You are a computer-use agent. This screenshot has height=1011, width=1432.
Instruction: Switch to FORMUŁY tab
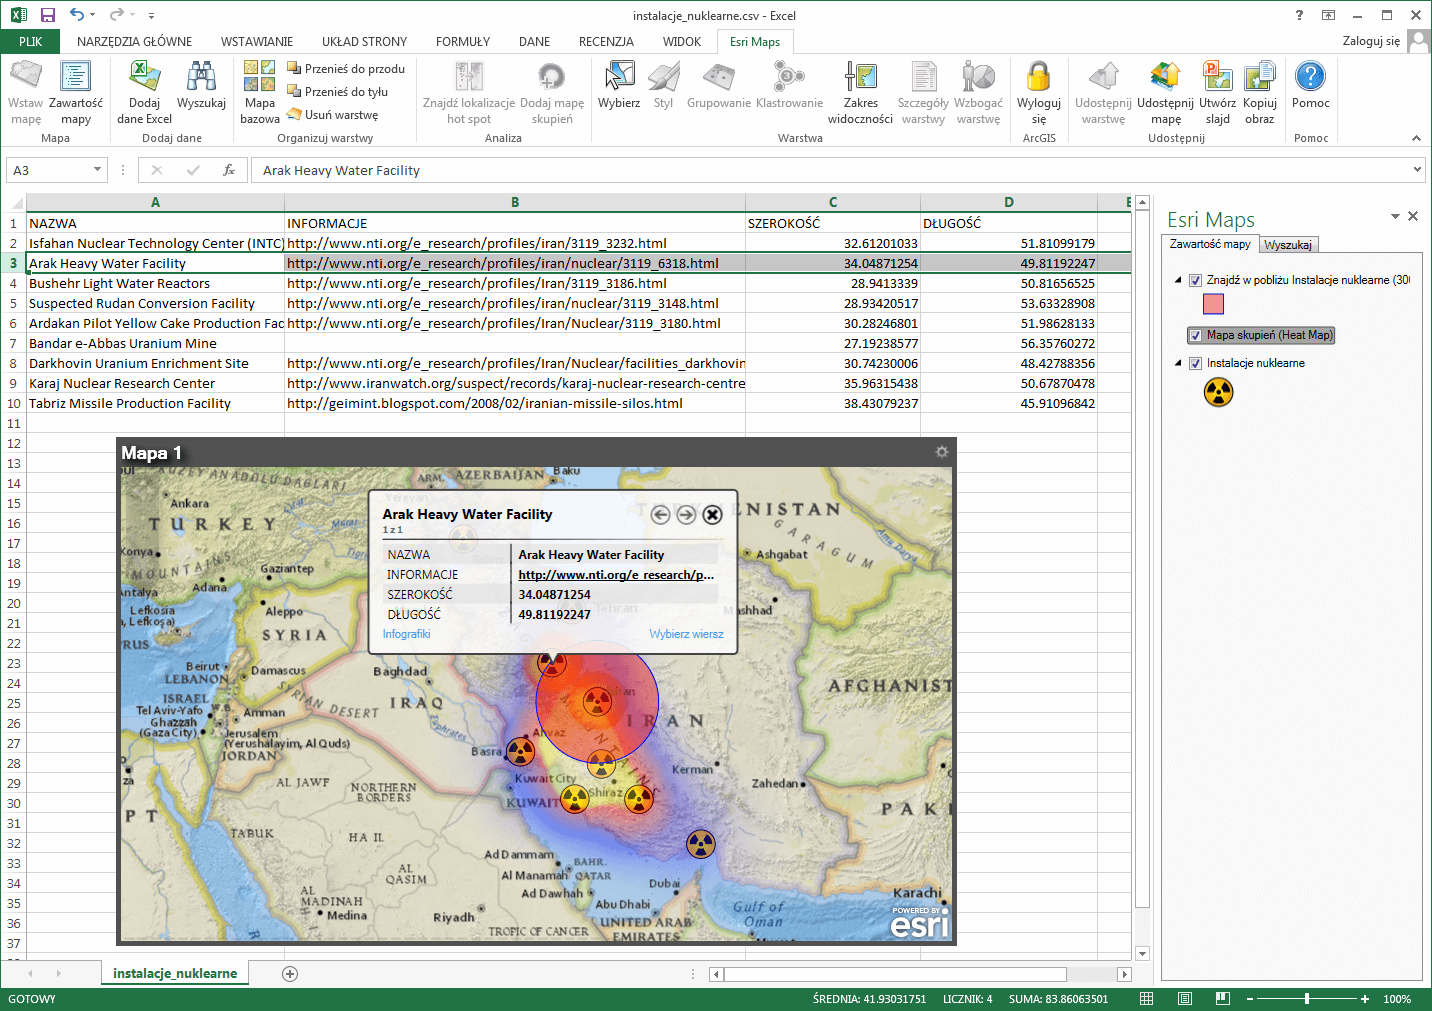click(x=463, y=42)
